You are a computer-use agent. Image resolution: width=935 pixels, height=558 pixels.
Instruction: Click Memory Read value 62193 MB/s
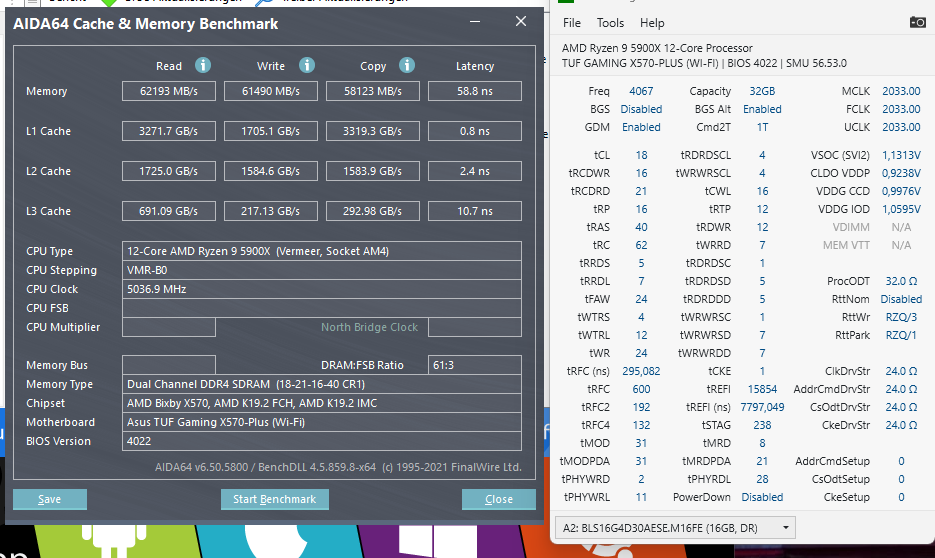[169, 91]
